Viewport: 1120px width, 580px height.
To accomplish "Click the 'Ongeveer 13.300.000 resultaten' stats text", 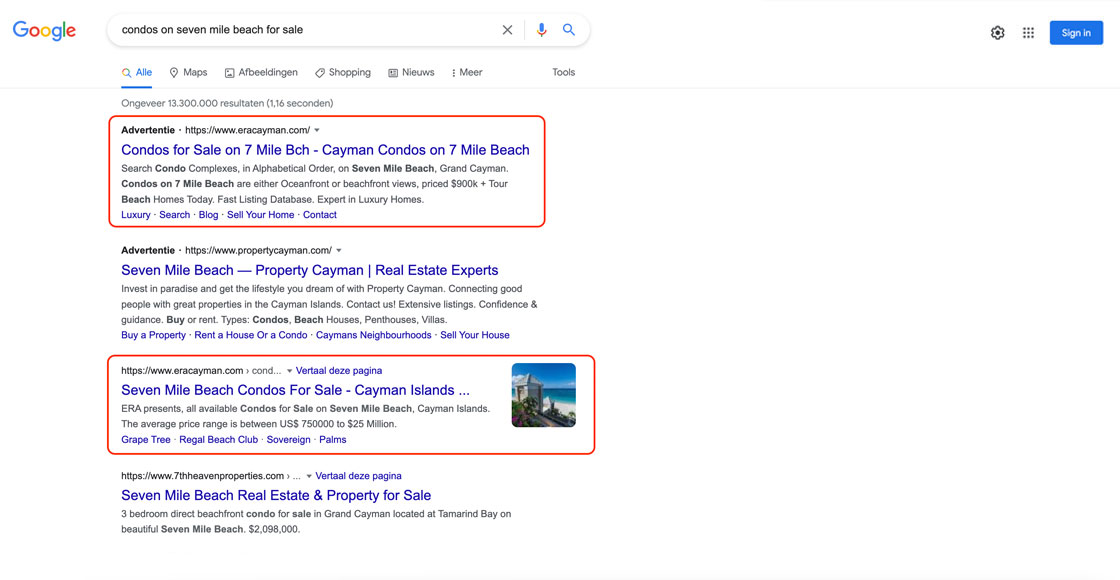I will coord(227,104).
